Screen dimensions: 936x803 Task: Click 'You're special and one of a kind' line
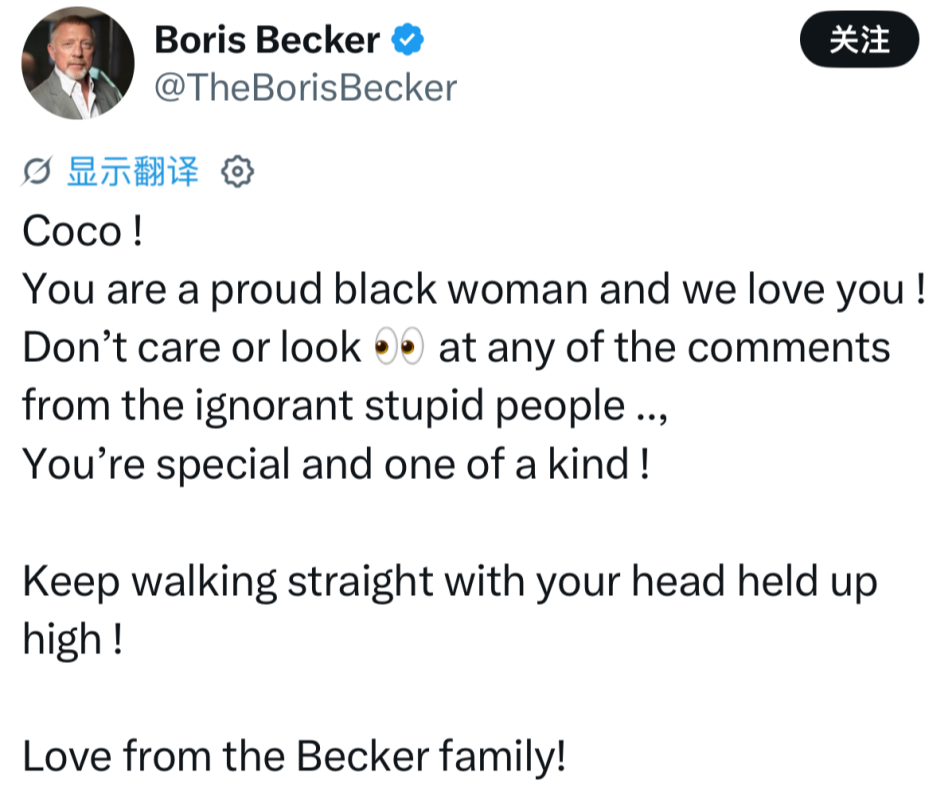[x=336, y=464]
